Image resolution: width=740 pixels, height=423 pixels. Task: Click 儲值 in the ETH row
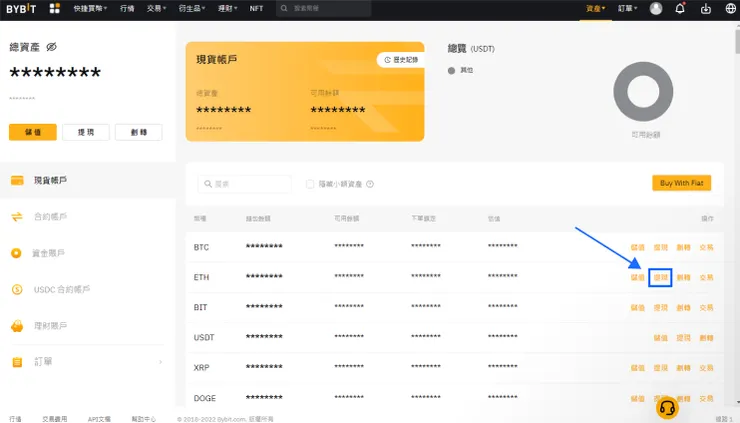click(638, 278)
